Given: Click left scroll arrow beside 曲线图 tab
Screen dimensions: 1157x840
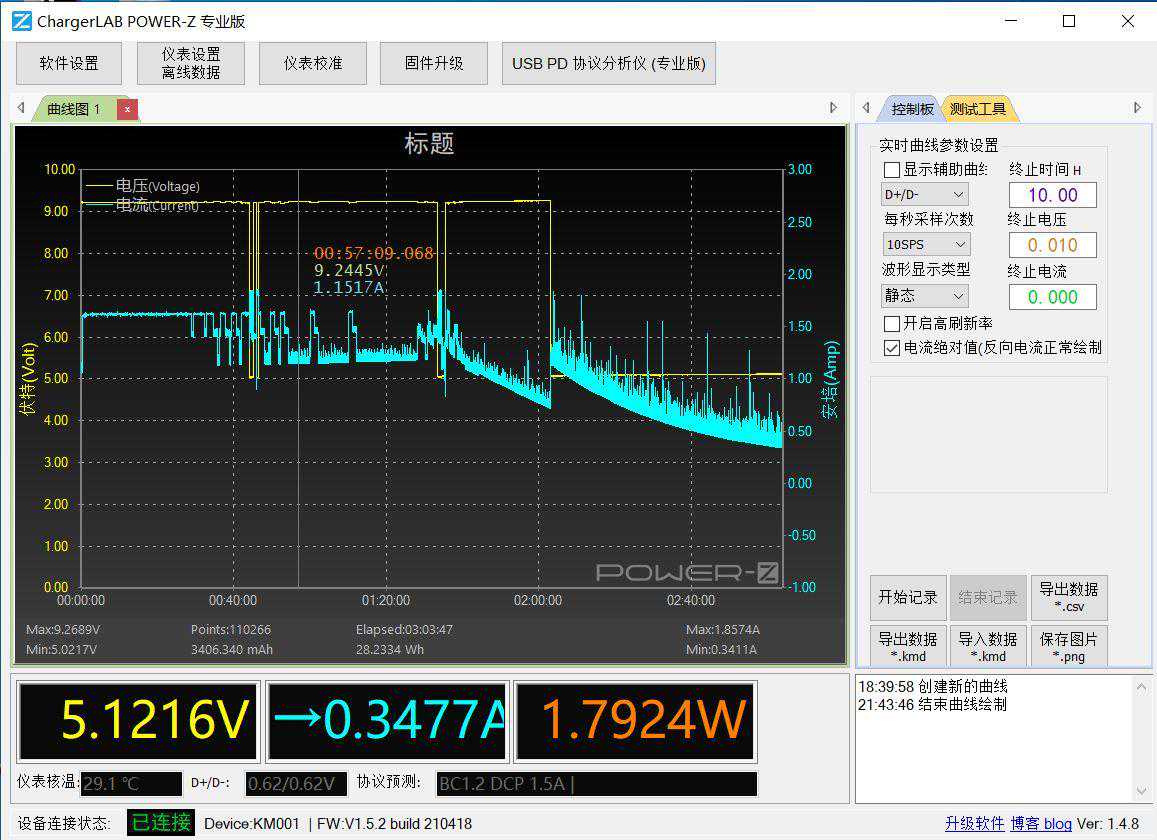Looking at the screenshot, I should click(x=21, y=108).
